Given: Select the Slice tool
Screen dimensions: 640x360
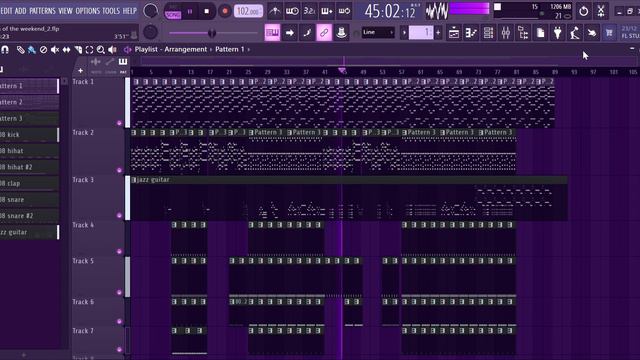Looking at the screenshot, I should pos(78,50).
